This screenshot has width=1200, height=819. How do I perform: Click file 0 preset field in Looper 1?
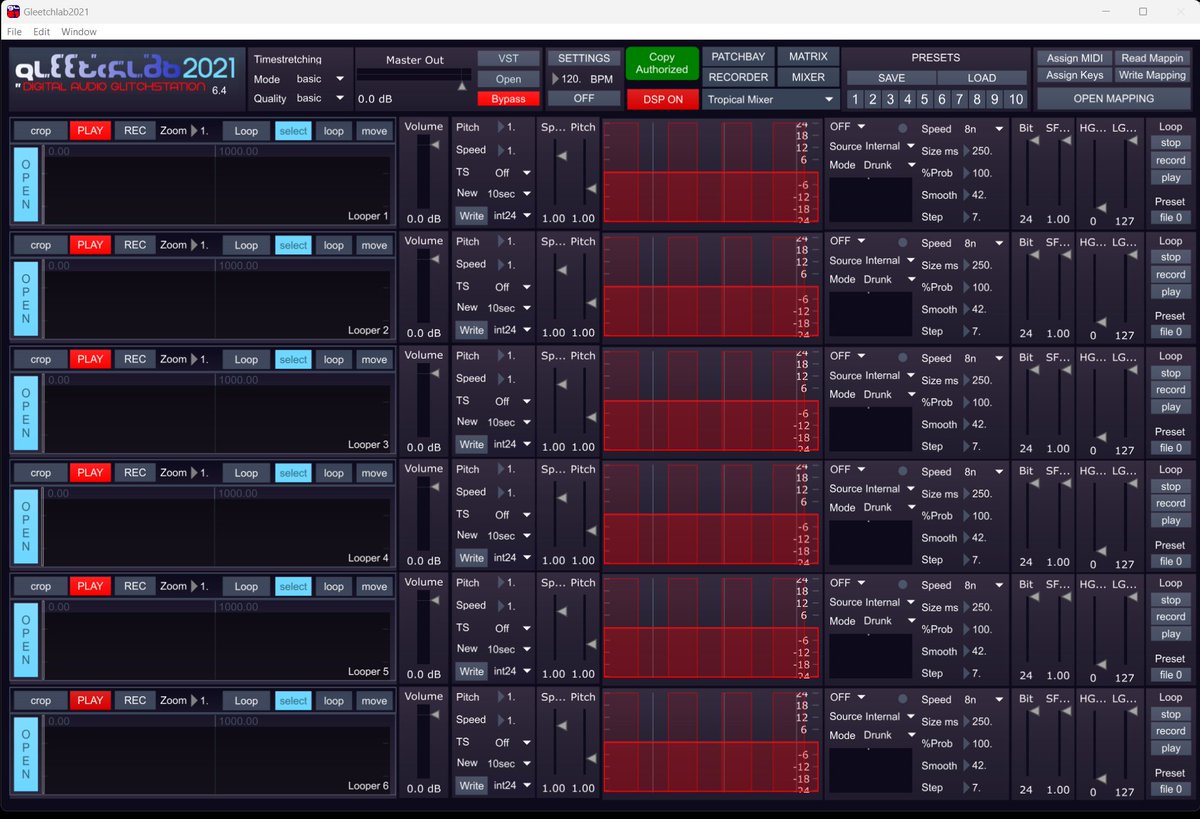[1171, 217]
